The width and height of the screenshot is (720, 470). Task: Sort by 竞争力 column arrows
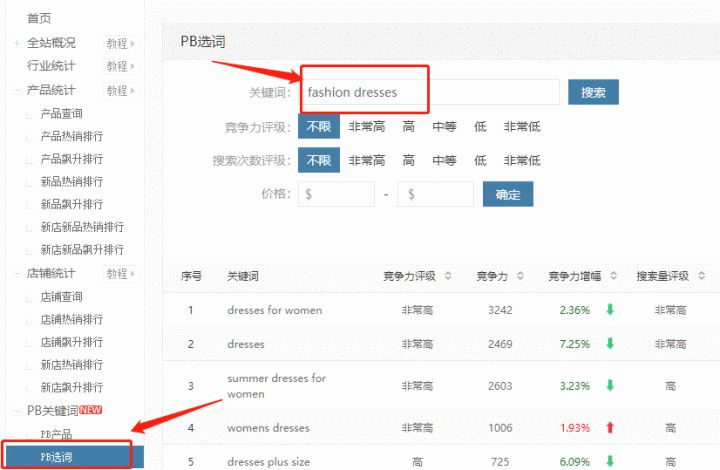click(520, 276)
